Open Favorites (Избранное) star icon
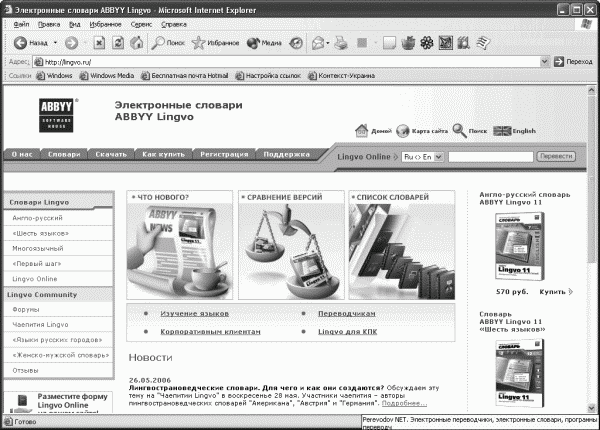600x430 pixels. click(198, 43)
